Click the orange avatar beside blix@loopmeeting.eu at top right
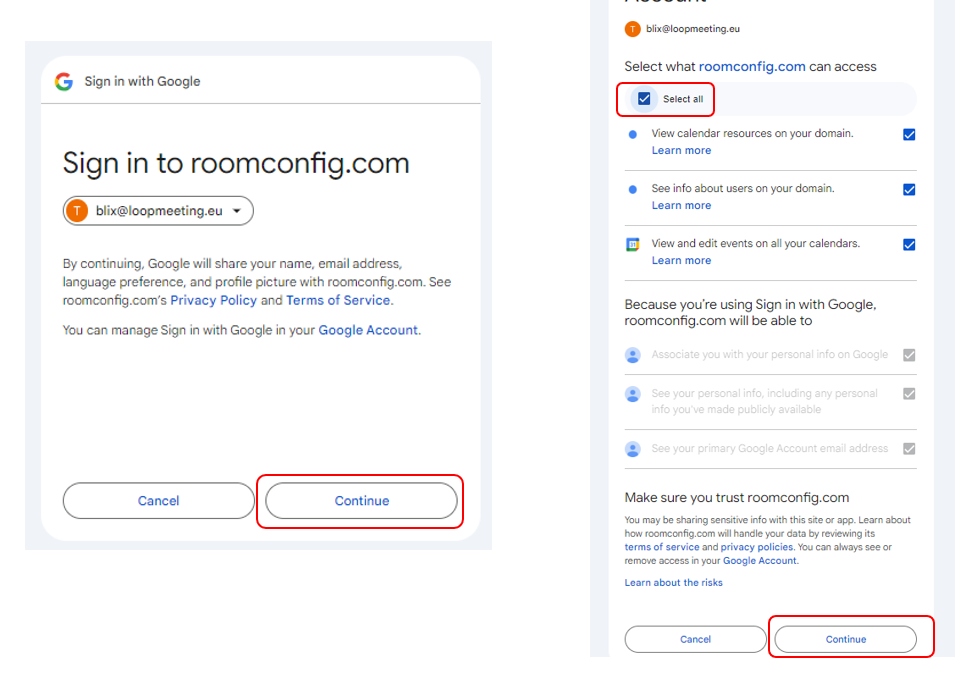976x686 pixels. [632, 29]
